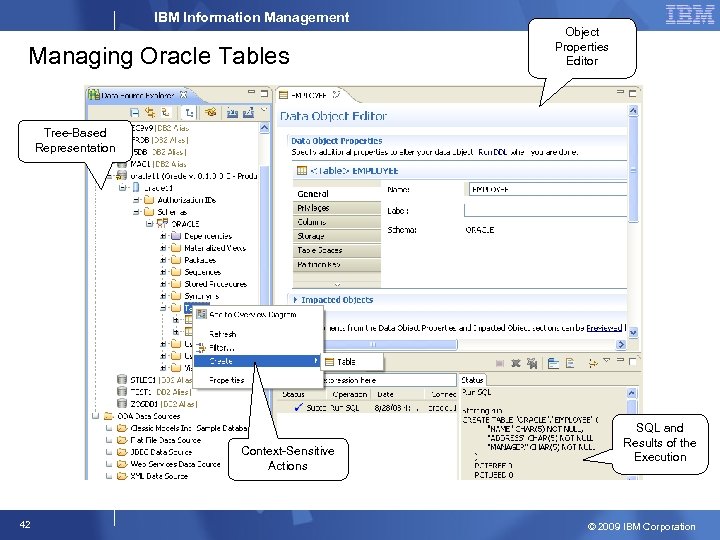
Task: Open the SQL Results view menu triangle
Action: tap(607, 360)
